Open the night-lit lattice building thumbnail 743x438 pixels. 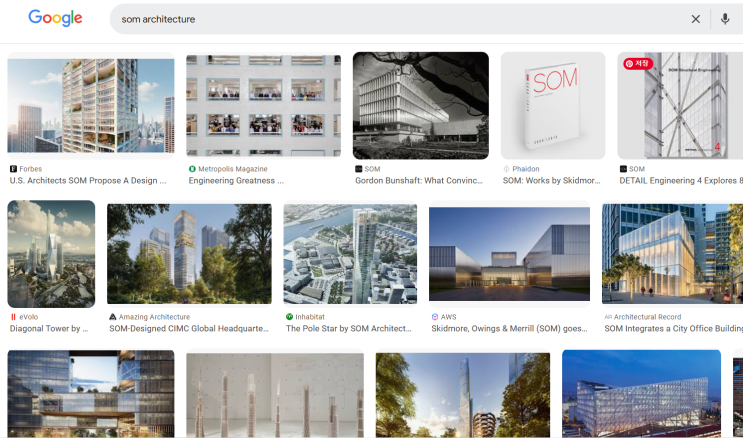642,394
